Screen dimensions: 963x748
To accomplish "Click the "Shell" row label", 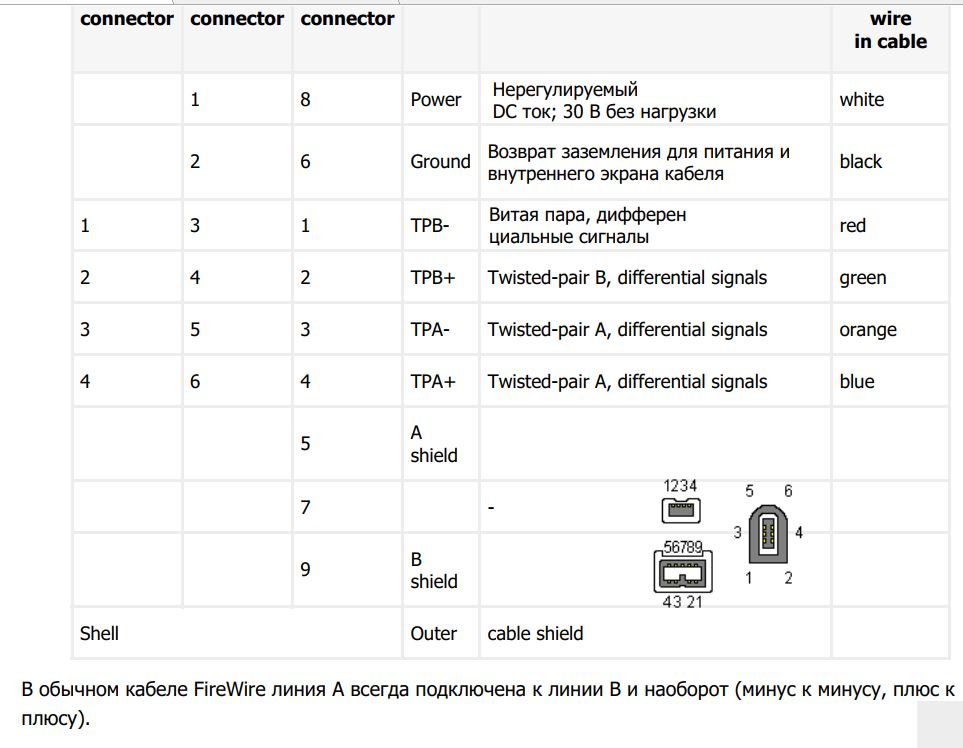I will click(x=99, y=633).
